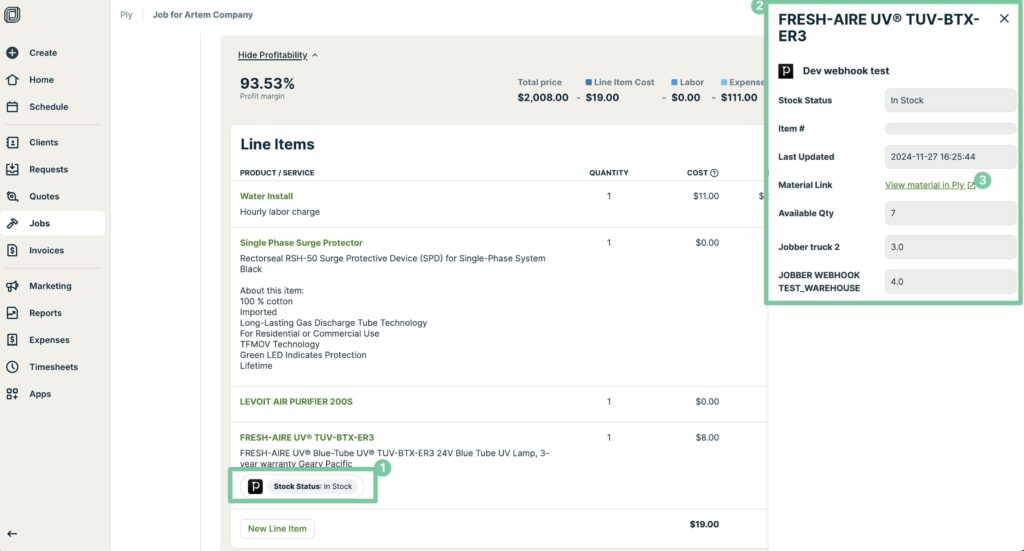
Task: Open Schedule calendar icon
Action: pyautogui.click(x=12, y=107)
